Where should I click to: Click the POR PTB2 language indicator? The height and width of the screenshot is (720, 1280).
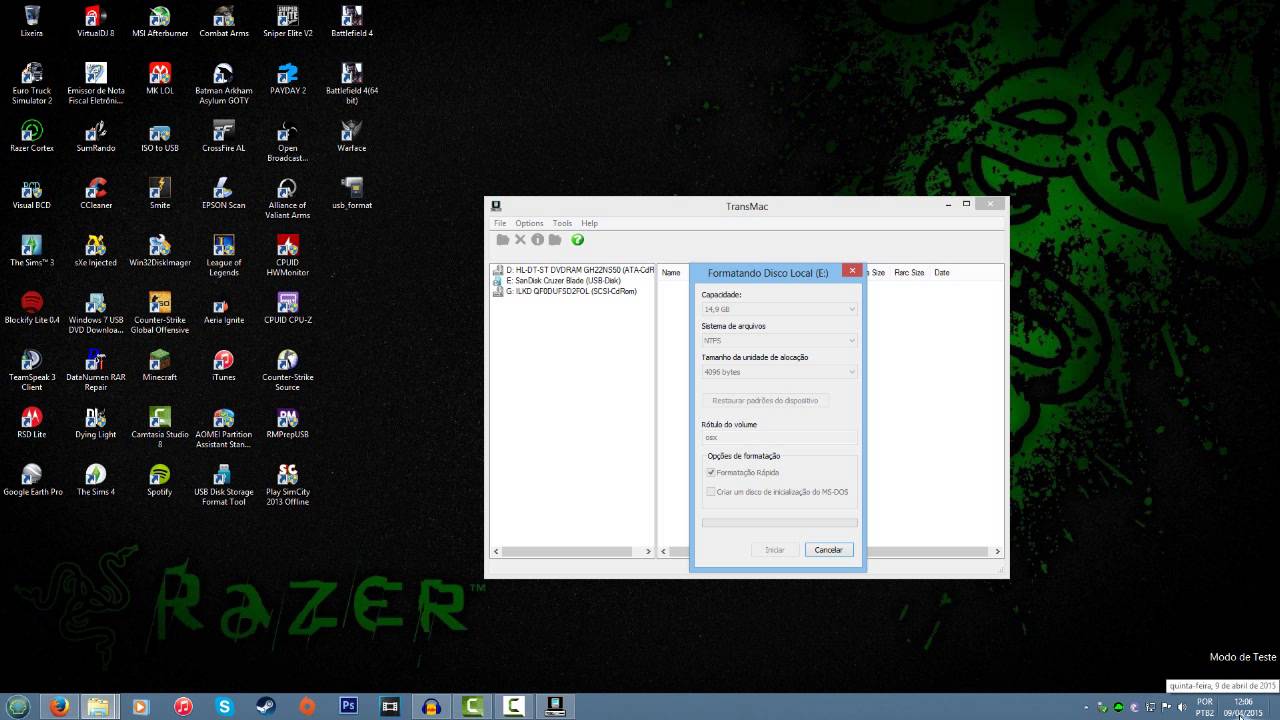[x=1205, y=707]
